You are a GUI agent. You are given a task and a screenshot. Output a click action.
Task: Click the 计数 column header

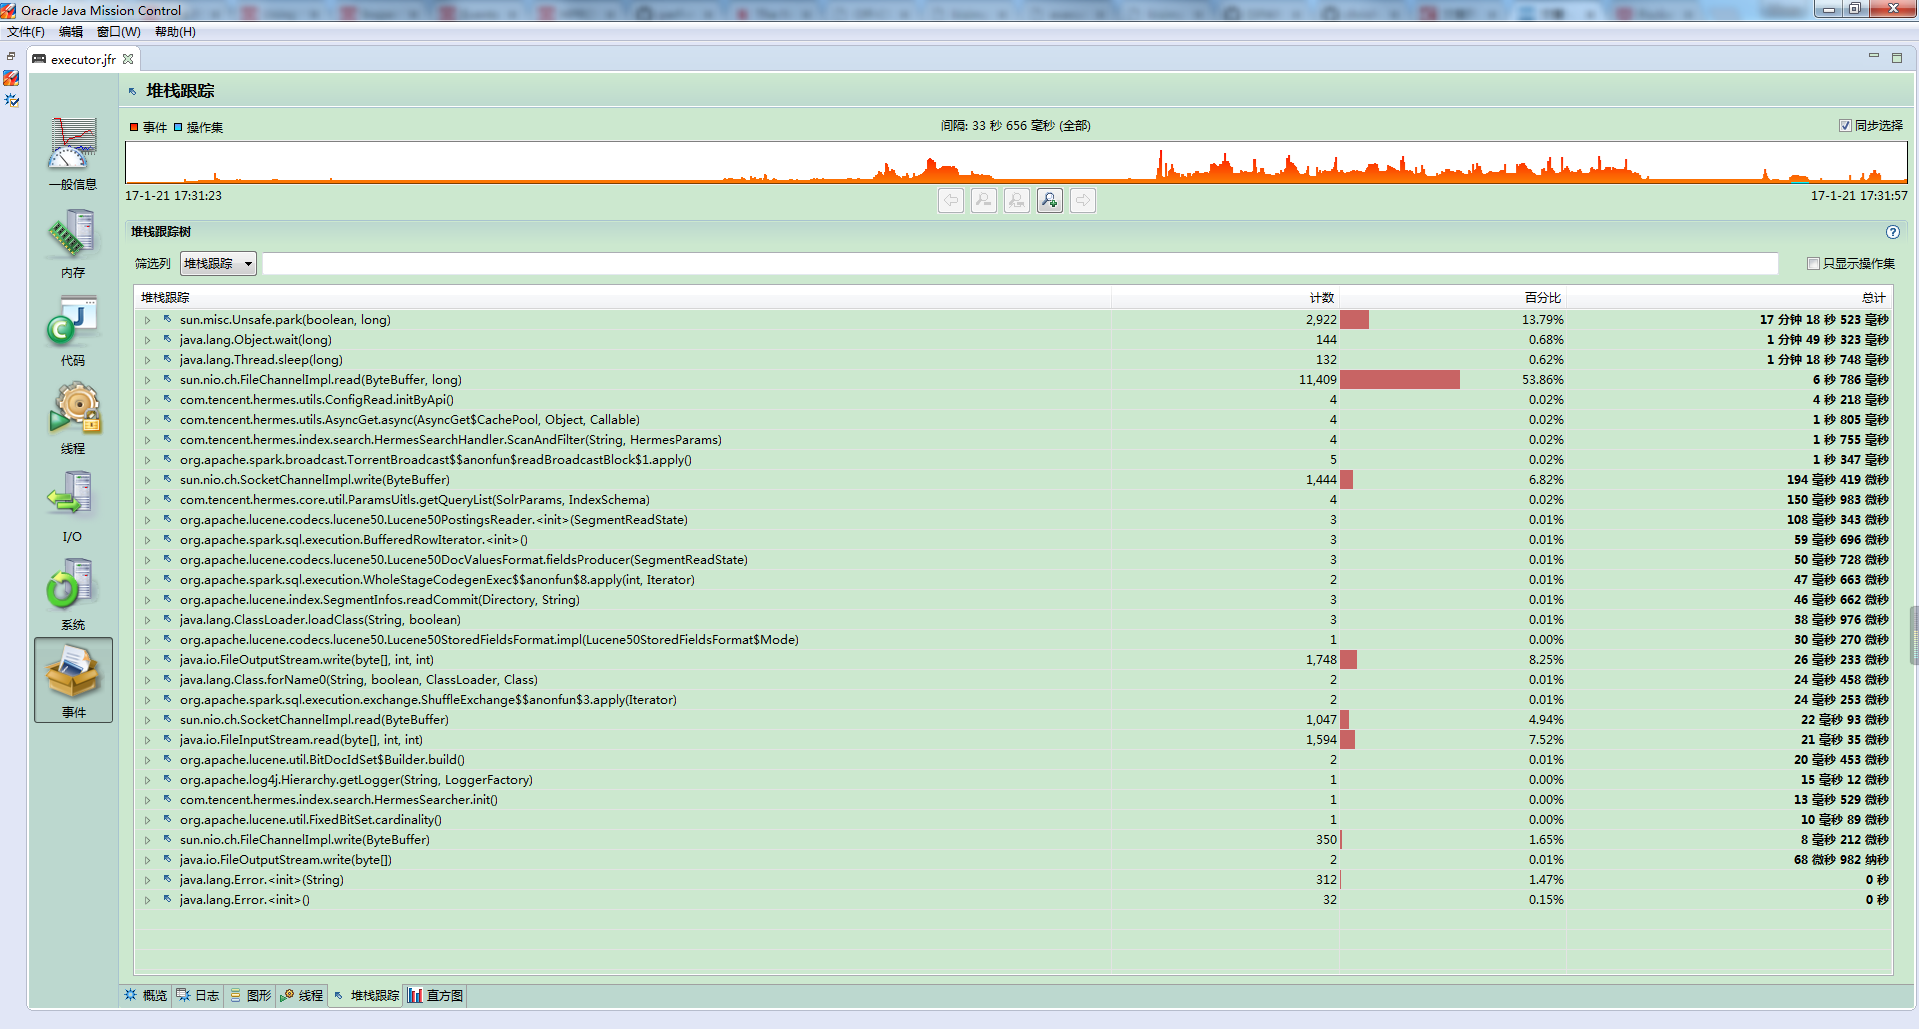1321,298
